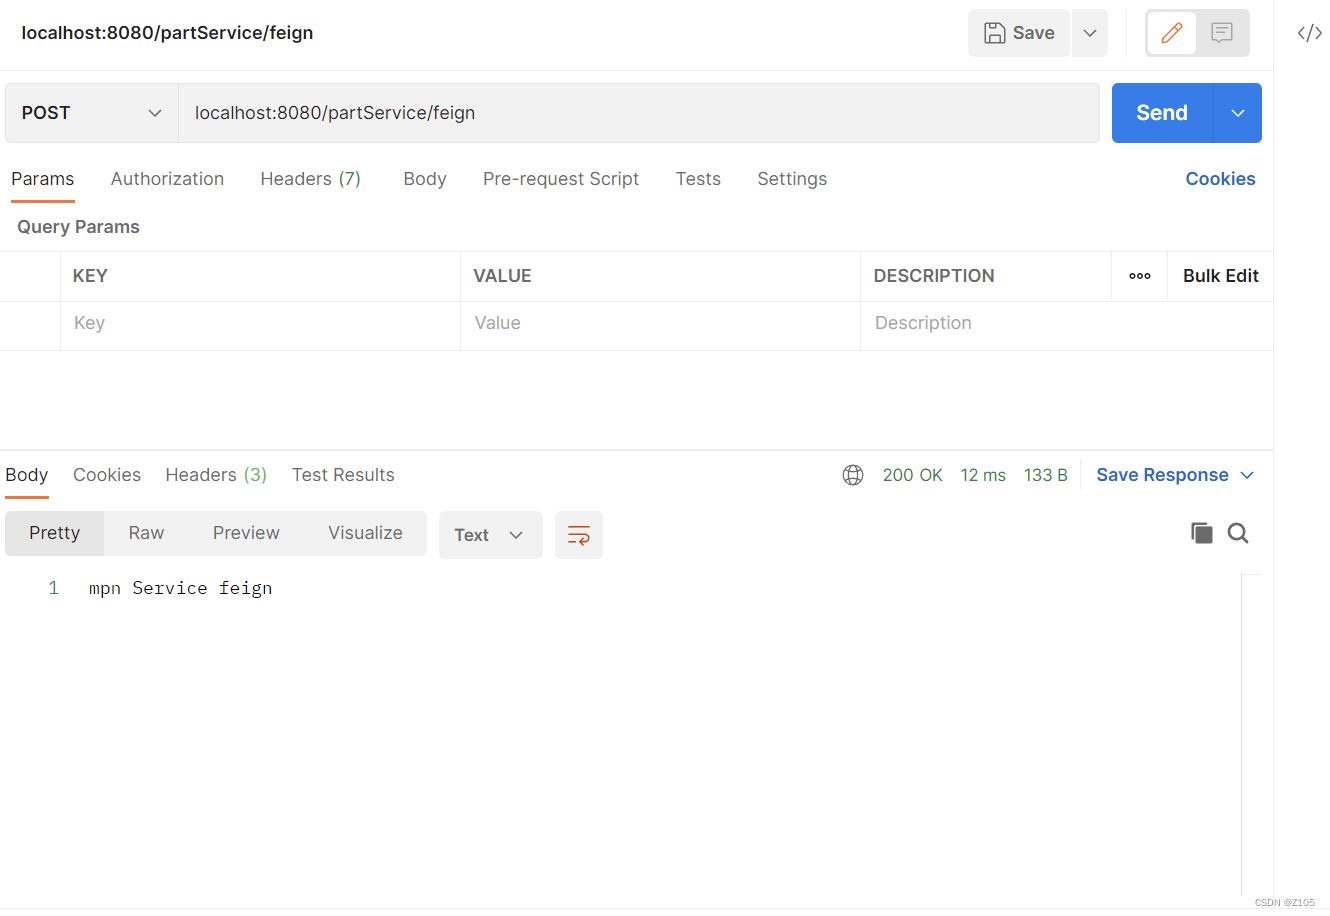Click the 12 ms response time
Image resolution: width=1330 pixels, height=916 pixels.
(x=983, y=475)
